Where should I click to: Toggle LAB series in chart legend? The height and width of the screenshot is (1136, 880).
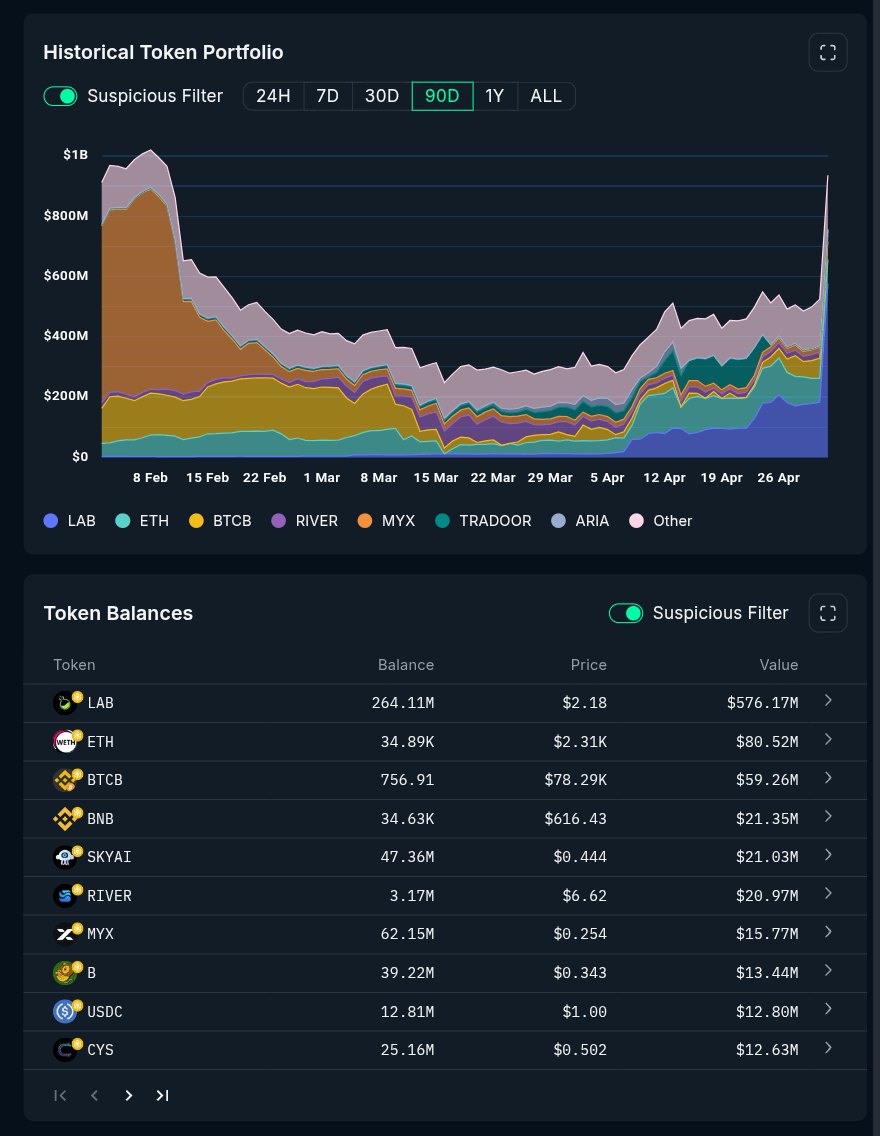[x=70, y=521]
